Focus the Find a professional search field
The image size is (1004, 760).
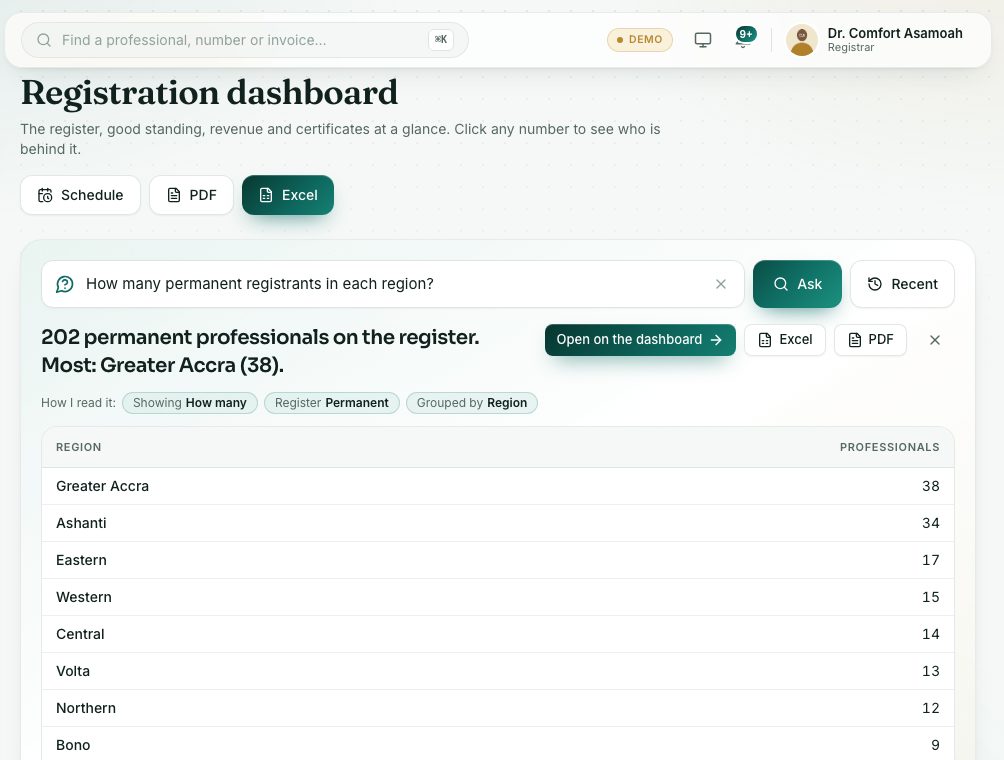pyautogui.click(x=245, y=40)
